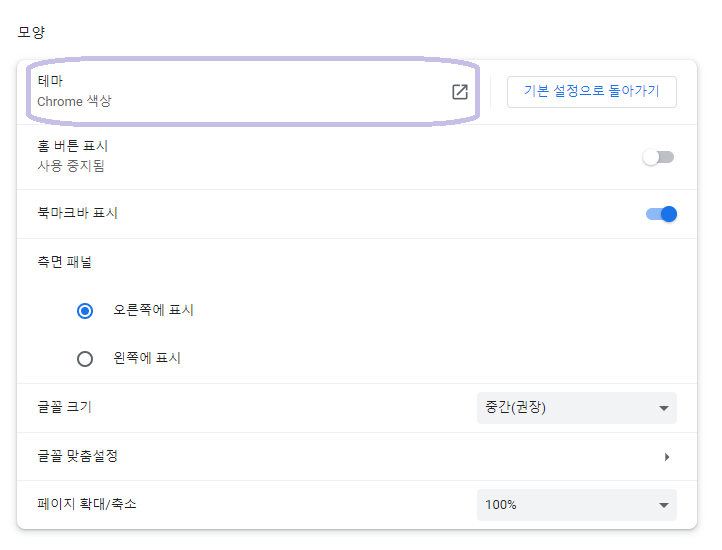Open the 글꼴 크기 dropdown showing 중간(권장)

576,408
